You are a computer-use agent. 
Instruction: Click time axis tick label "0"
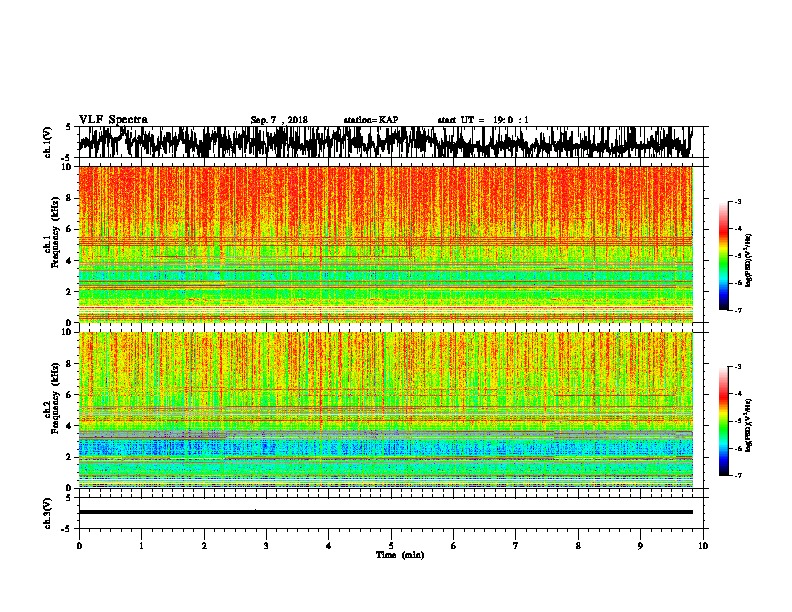click(79, 546)
